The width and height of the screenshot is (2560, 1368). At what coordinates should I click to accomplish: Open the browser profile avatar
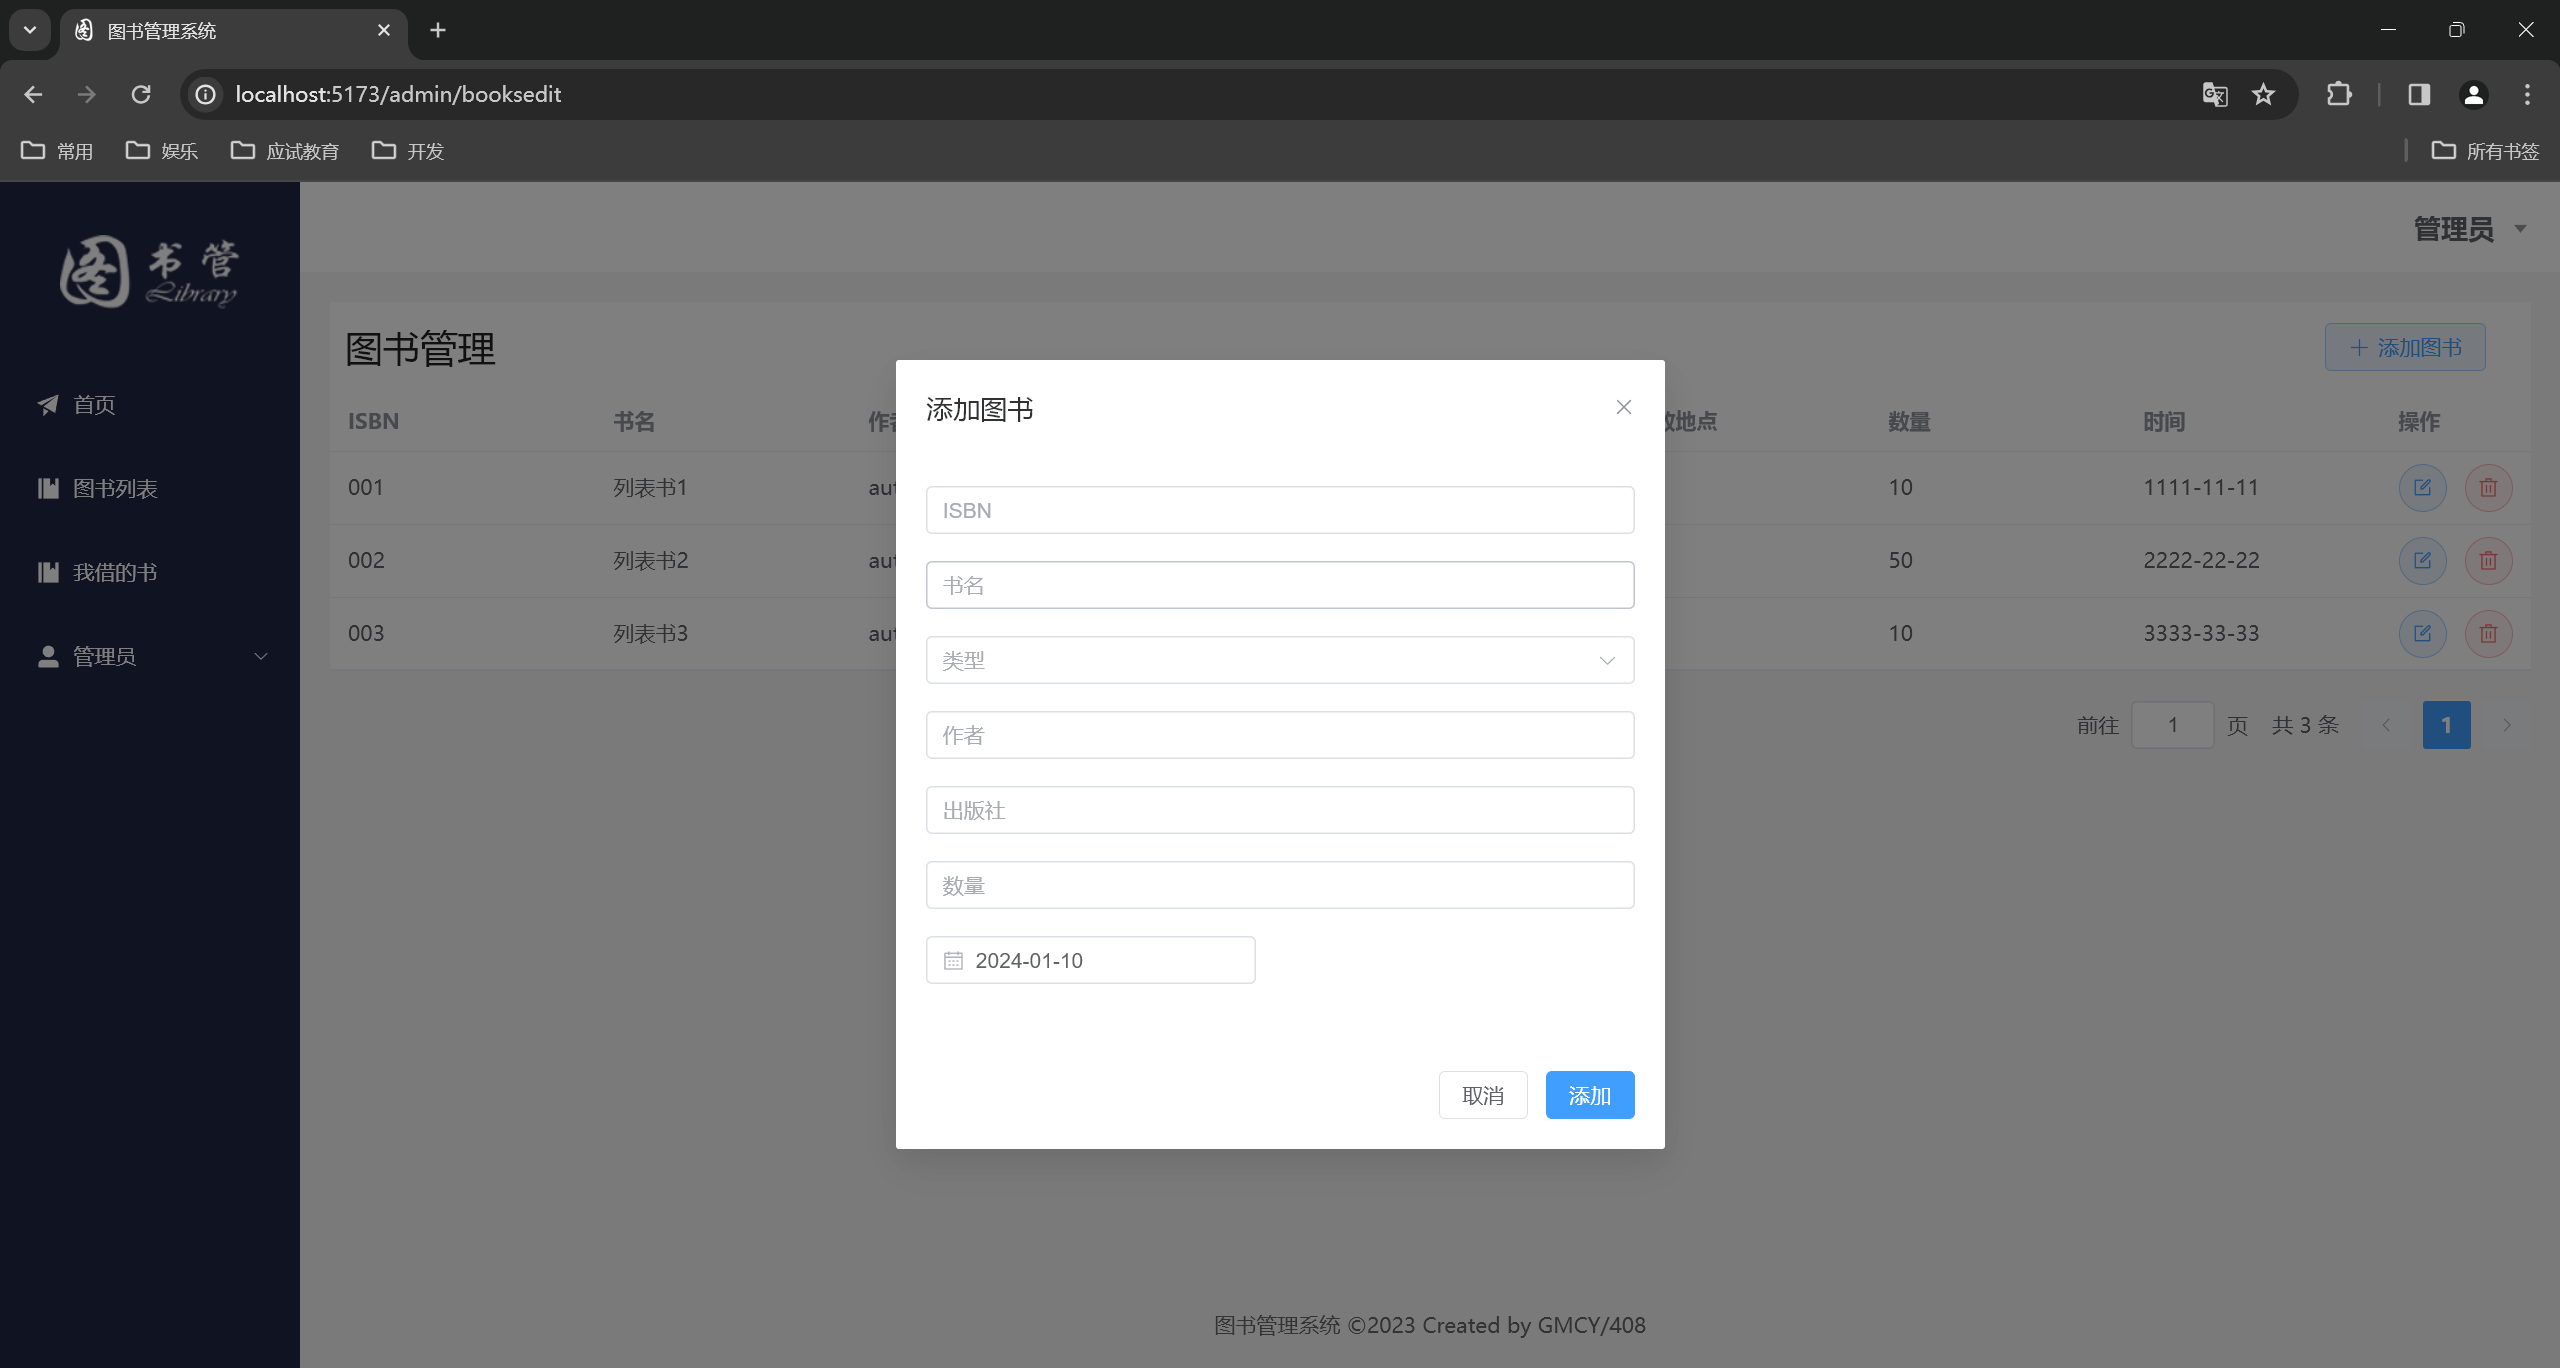(2473, 94)
